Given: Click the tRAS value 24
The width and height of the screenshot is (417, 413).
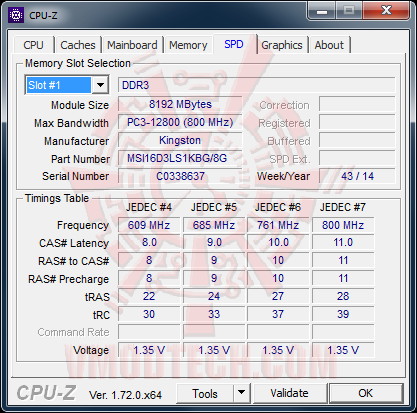Looking at the screenshot, I should click(214, 296).
